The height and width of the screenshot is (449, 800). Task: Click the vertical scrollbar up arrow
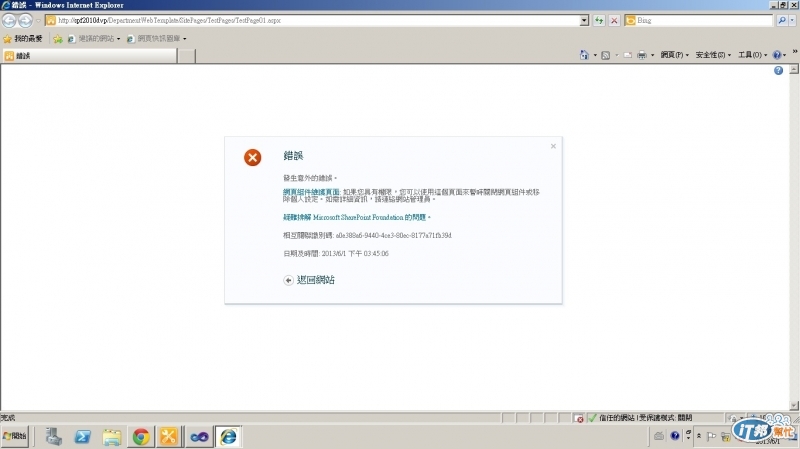(794, 69)
